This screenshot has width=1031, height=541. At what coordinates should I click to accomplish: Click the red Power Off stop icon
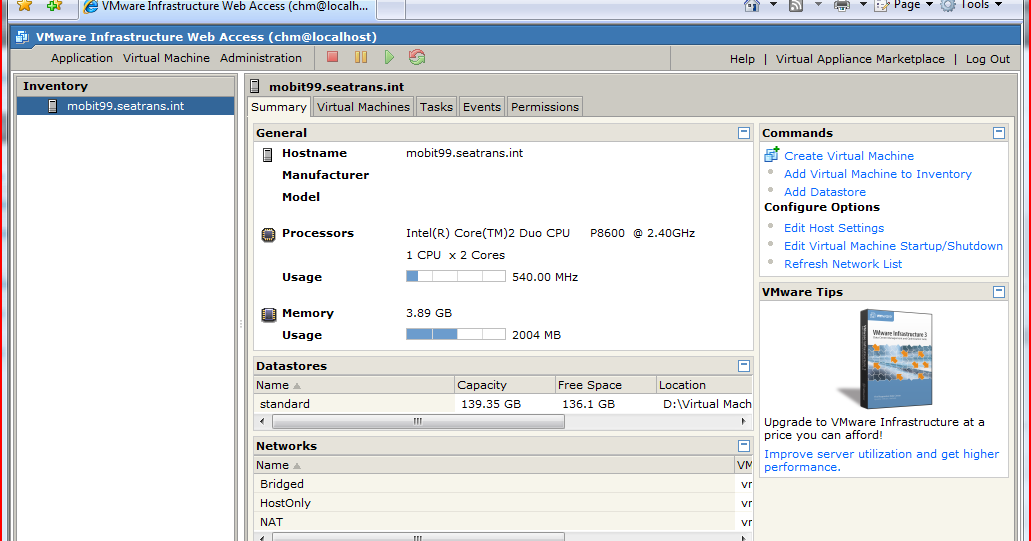click(x=333, y=57)
